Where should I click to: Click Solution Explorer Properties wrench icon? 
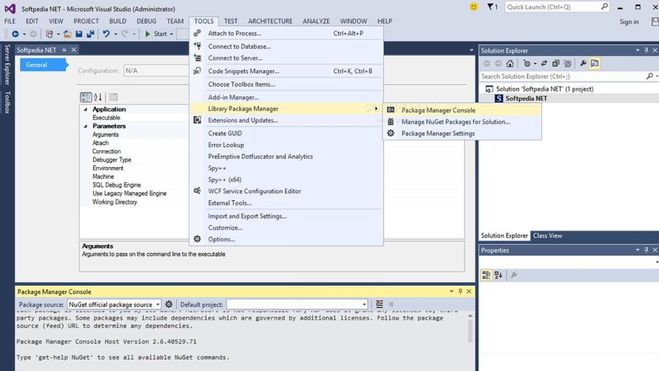click(583, 63)
